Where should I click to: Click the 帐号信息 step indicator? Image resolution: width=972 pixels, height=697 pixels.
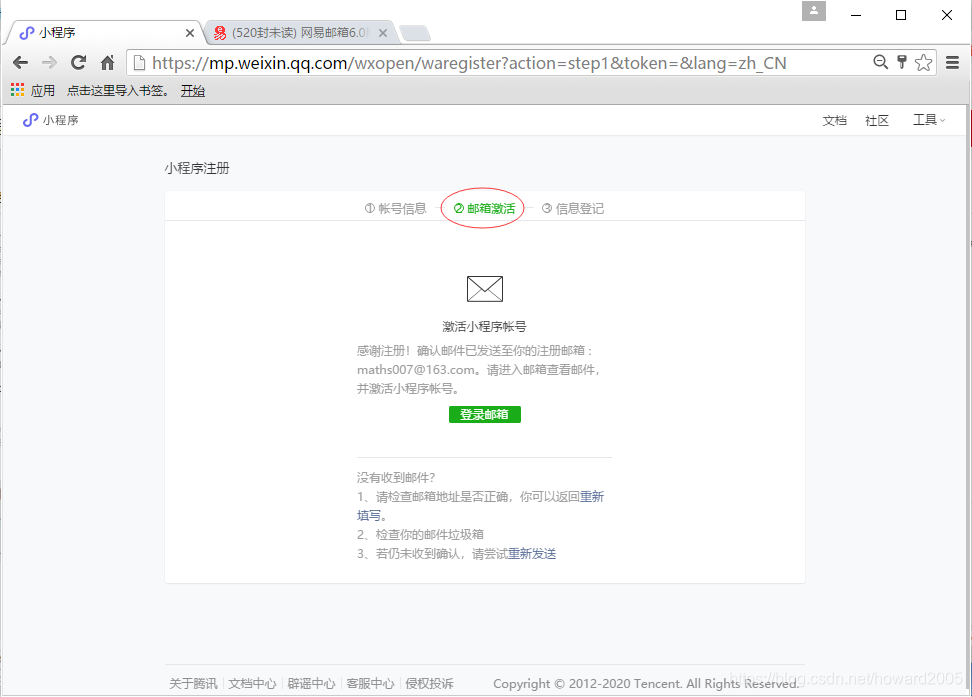click(x=395, y=208)
